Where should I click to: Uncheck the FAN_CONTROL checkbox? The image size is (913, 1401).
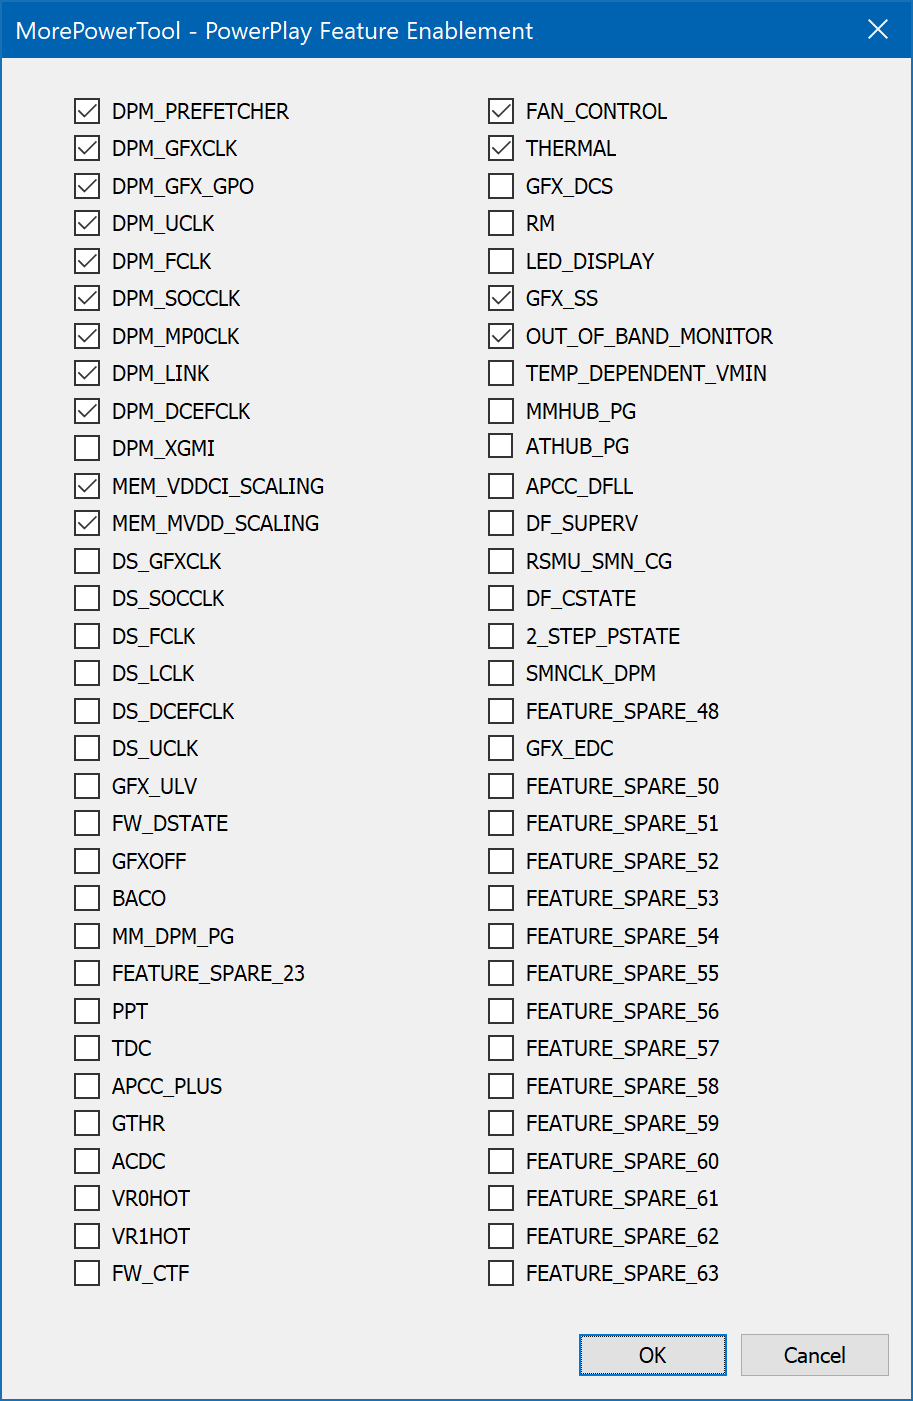(501, 111)
